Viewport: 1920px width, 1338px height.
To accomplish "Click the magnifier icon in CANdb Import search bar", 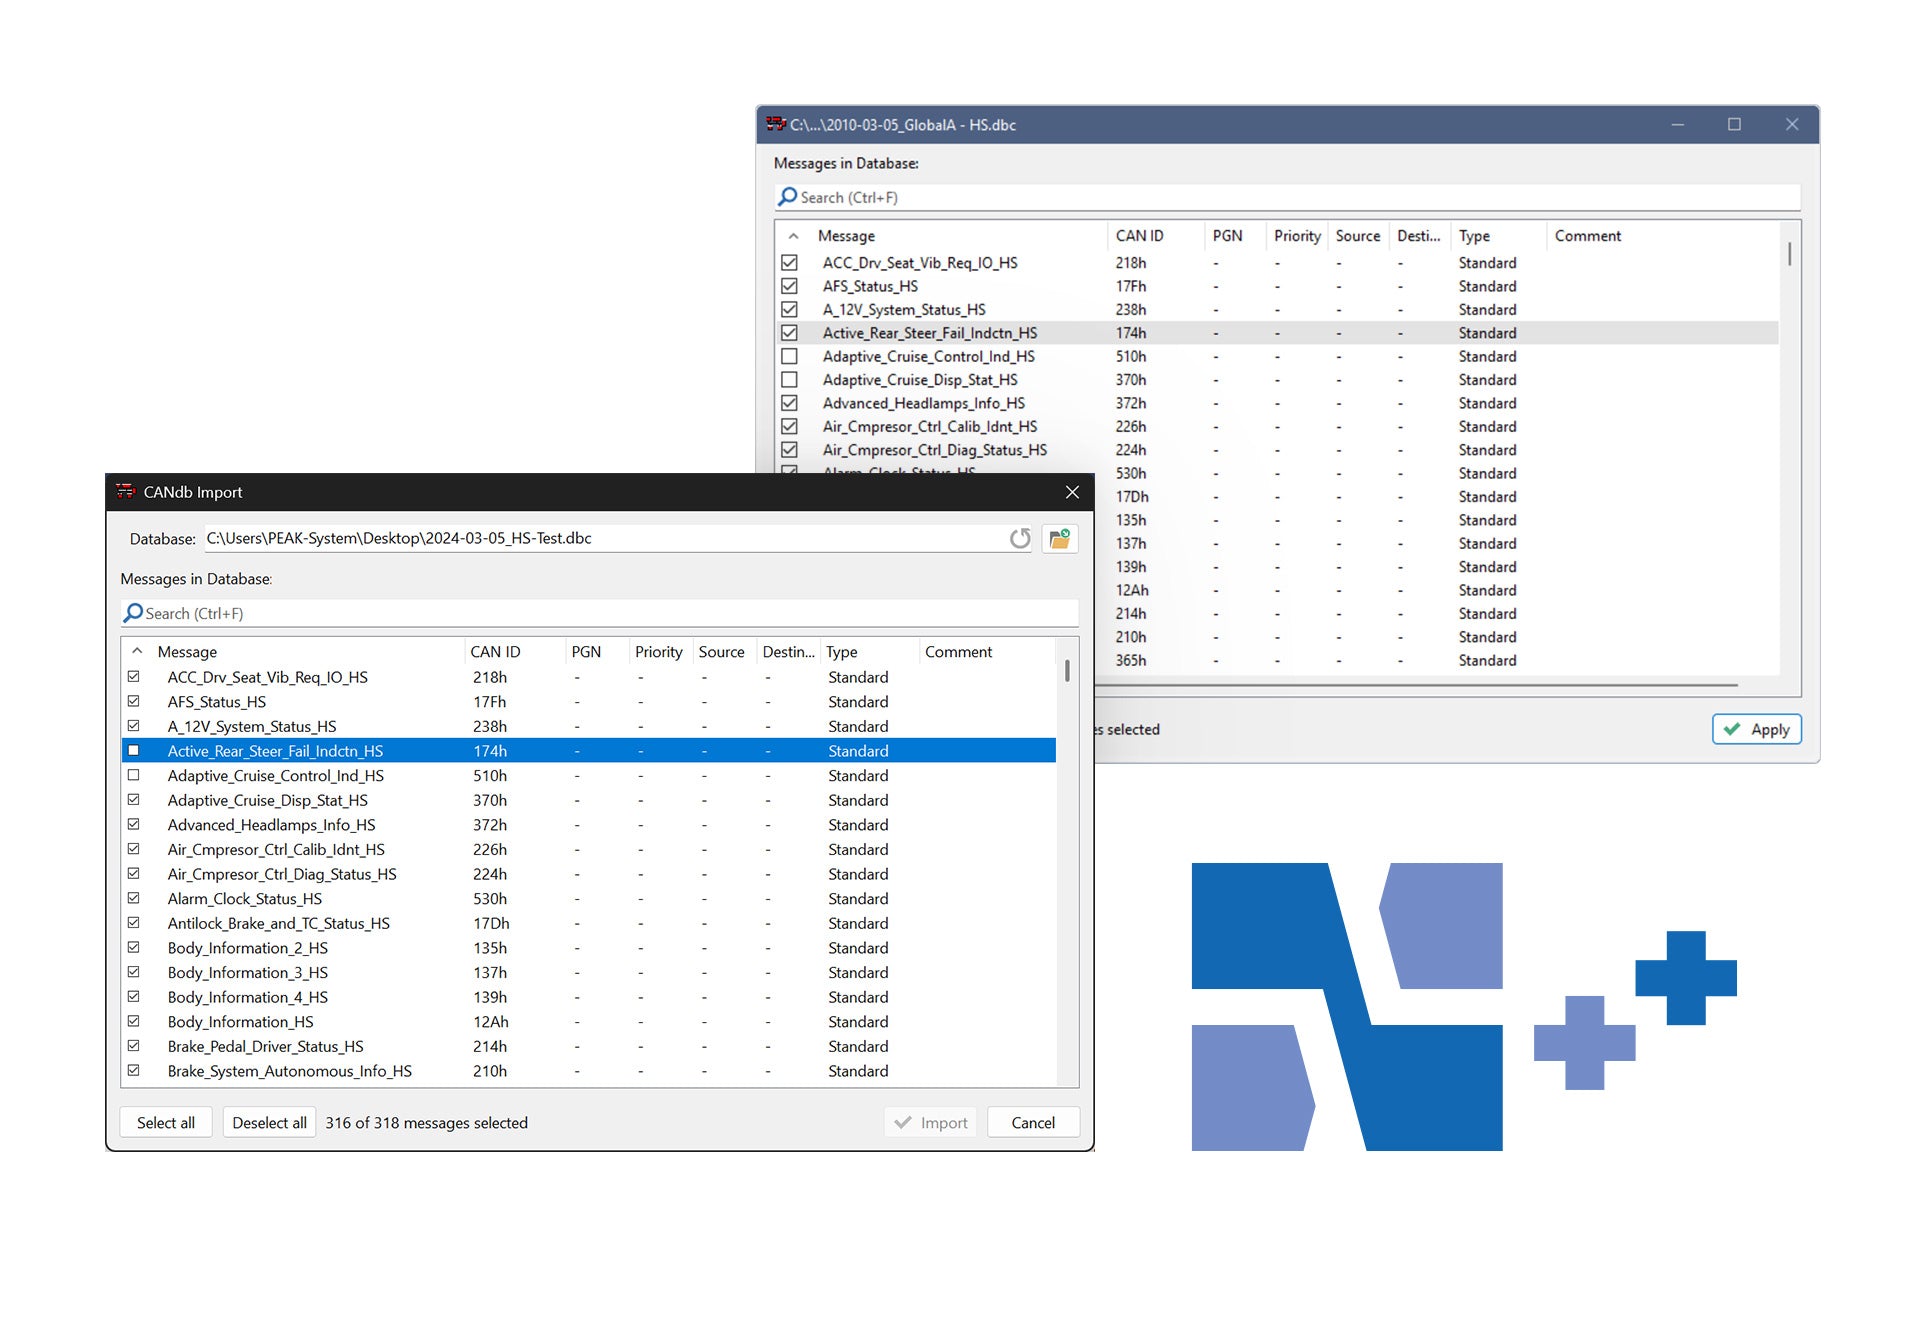I will 134,612.
